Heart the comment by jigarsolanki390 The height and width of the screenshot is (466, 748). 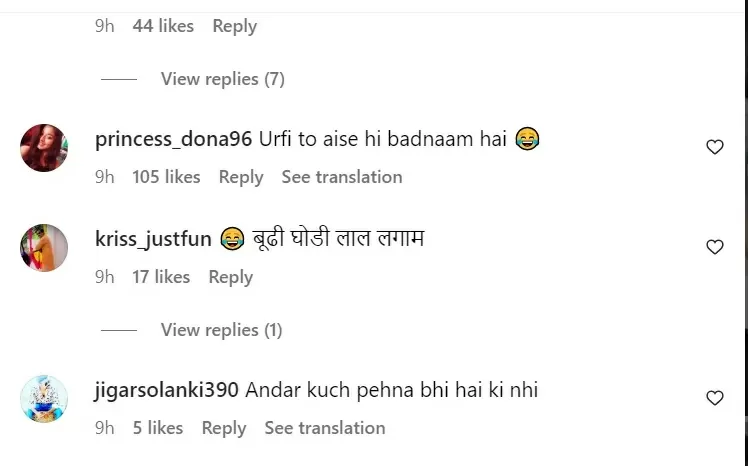pyautogui.click(x=715, y=398)
